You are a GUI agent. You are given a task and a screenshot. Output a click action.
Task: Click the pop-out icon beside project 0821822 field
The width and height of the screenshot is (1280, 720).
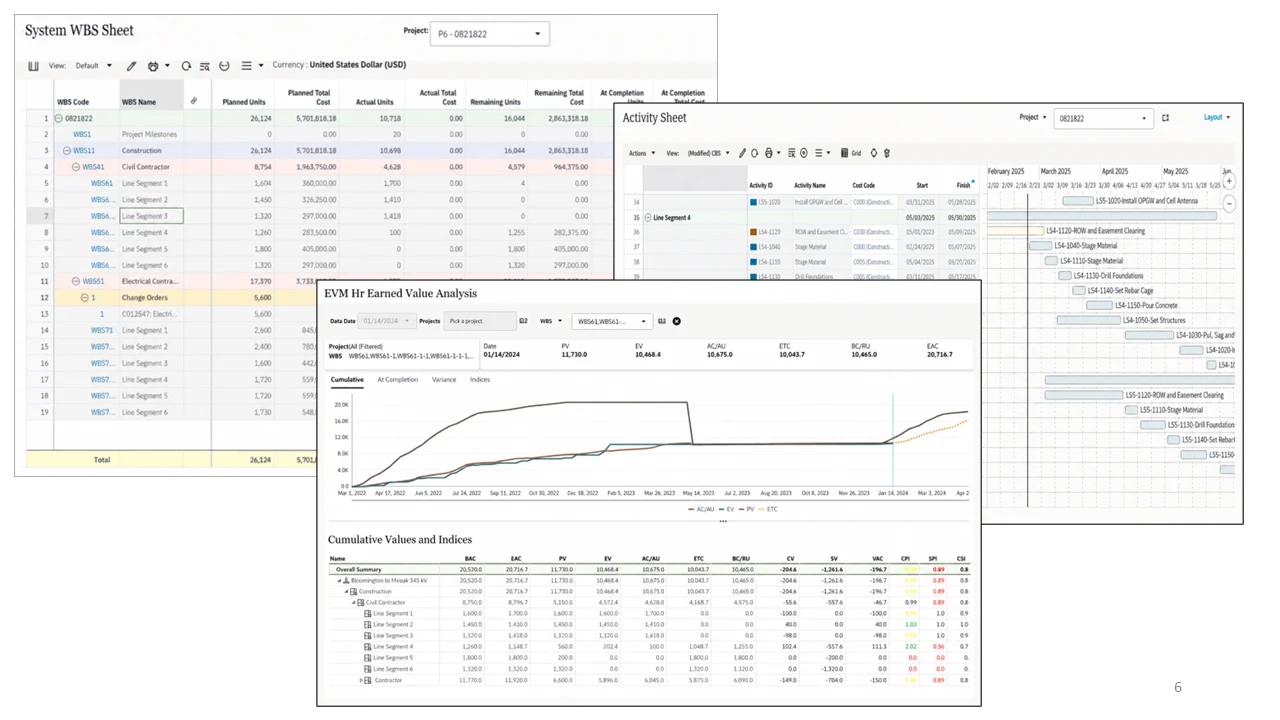pyautogui.click(x=1165, y=118)
